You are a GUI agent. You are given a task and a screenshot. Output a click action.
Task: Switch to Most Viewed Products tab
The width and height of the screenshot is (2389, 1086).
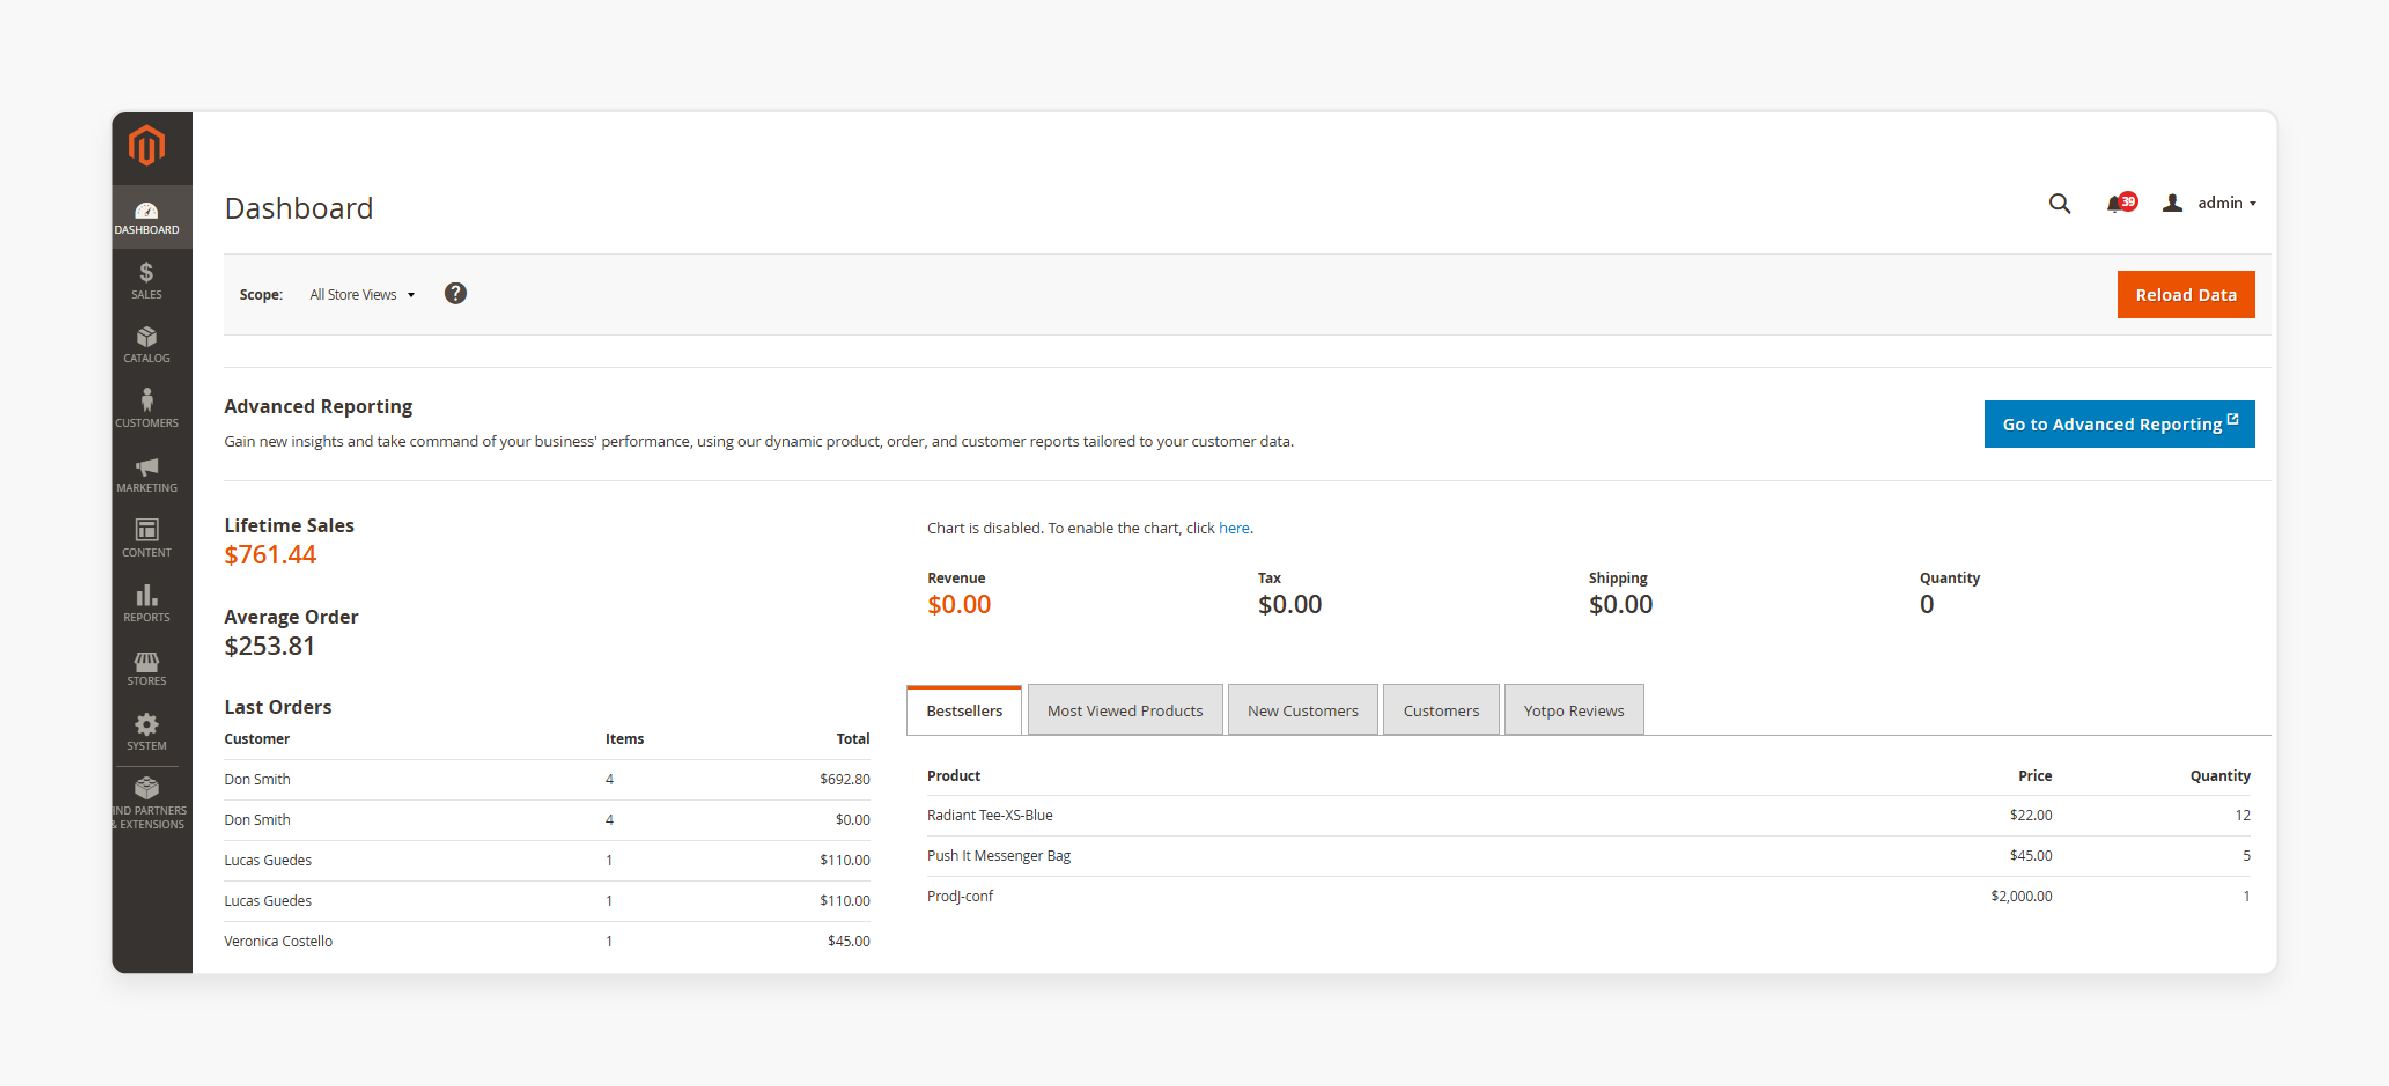pyautogui.click(x=1125, y=710)
